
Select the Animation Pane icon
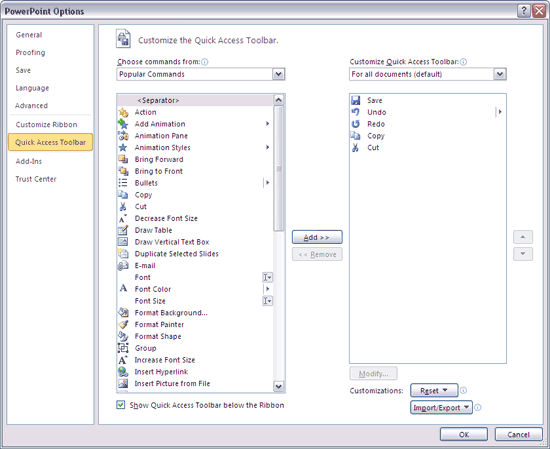123,136
